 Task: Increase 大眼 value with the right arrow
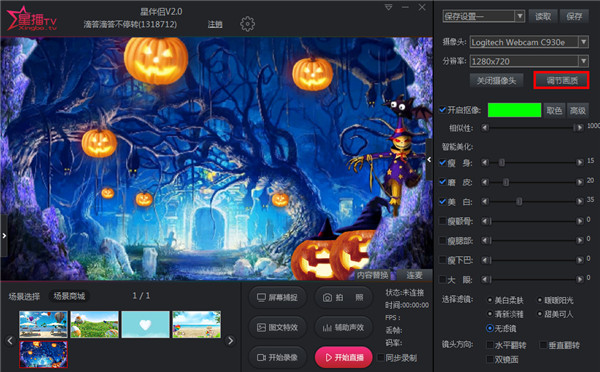tap(580, 280)
